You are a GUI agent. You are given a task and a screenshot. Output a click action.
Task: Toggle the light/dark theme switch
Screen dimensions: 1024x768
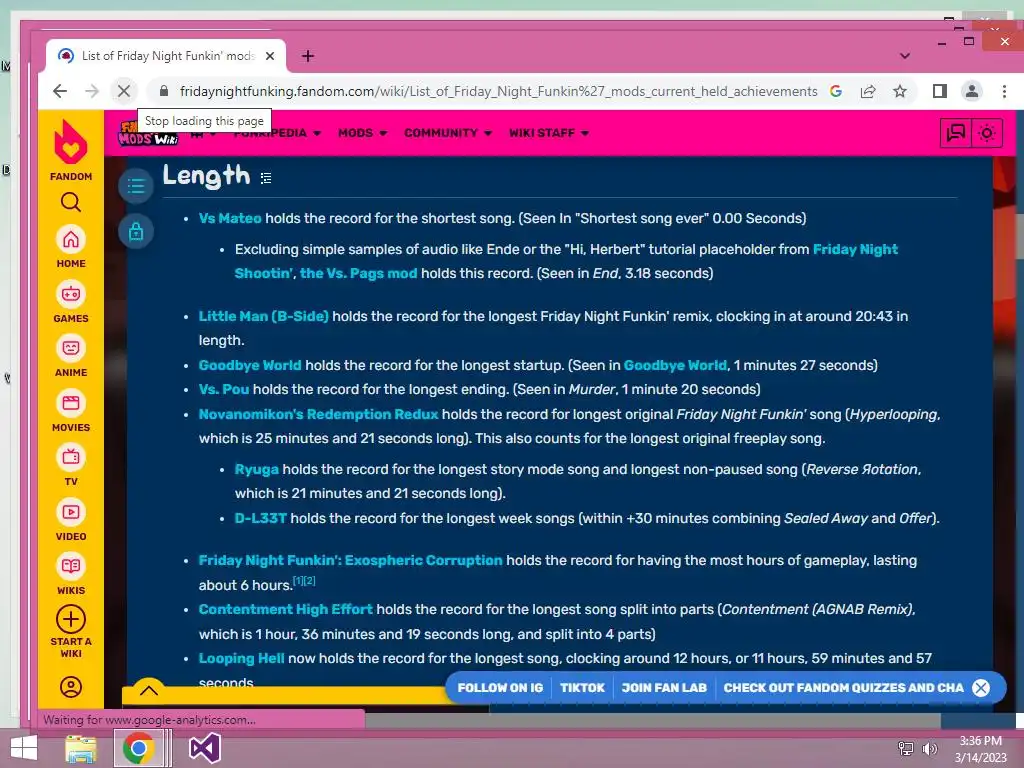(987, 133)
